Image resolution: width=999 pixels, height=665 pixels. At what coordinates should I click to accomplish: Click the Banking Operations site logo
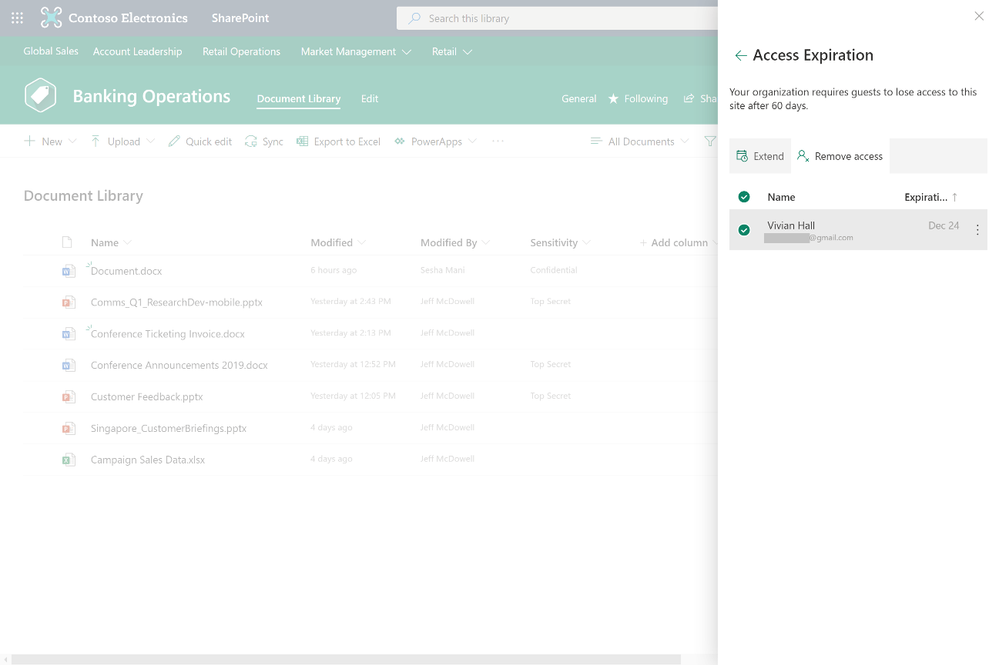coord(40,96)
